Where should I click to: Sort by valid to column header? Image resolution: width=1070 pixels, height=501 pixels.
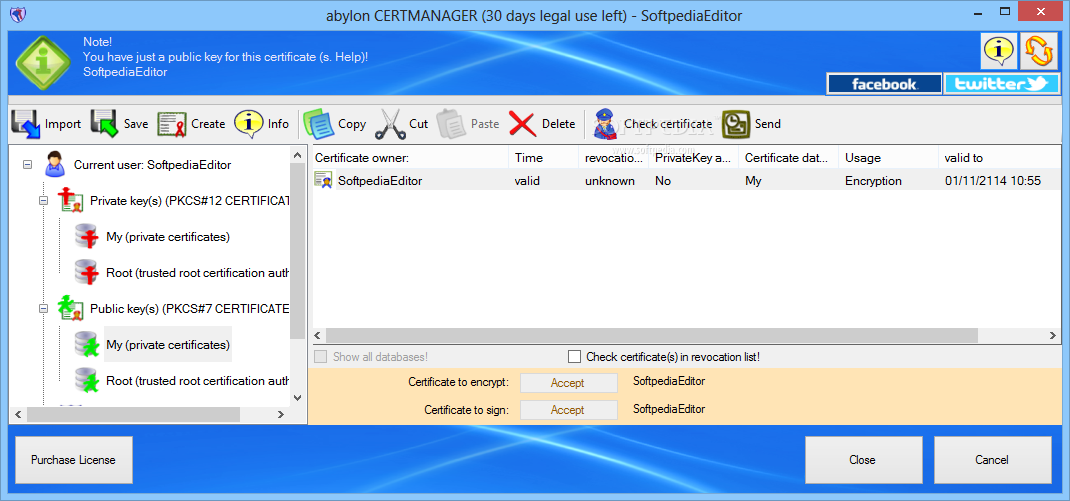pos(1000,158)
